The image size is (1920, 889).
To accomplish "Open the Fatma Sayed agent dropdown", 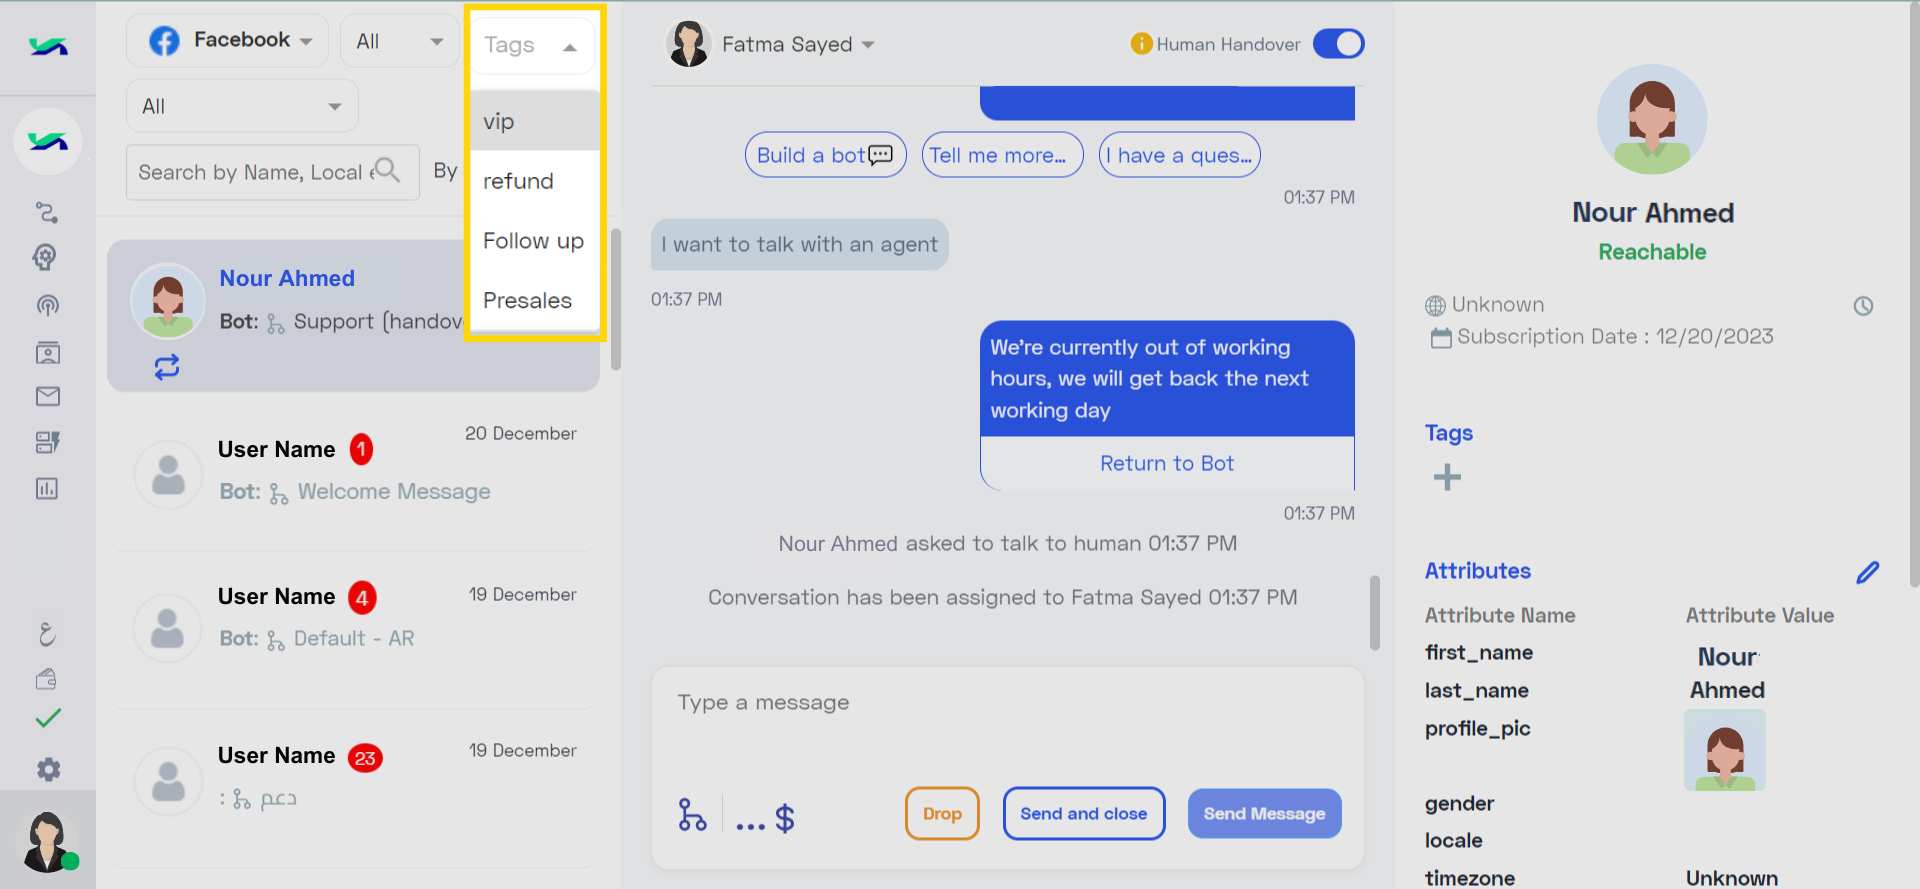I will [x=770, y=44].
